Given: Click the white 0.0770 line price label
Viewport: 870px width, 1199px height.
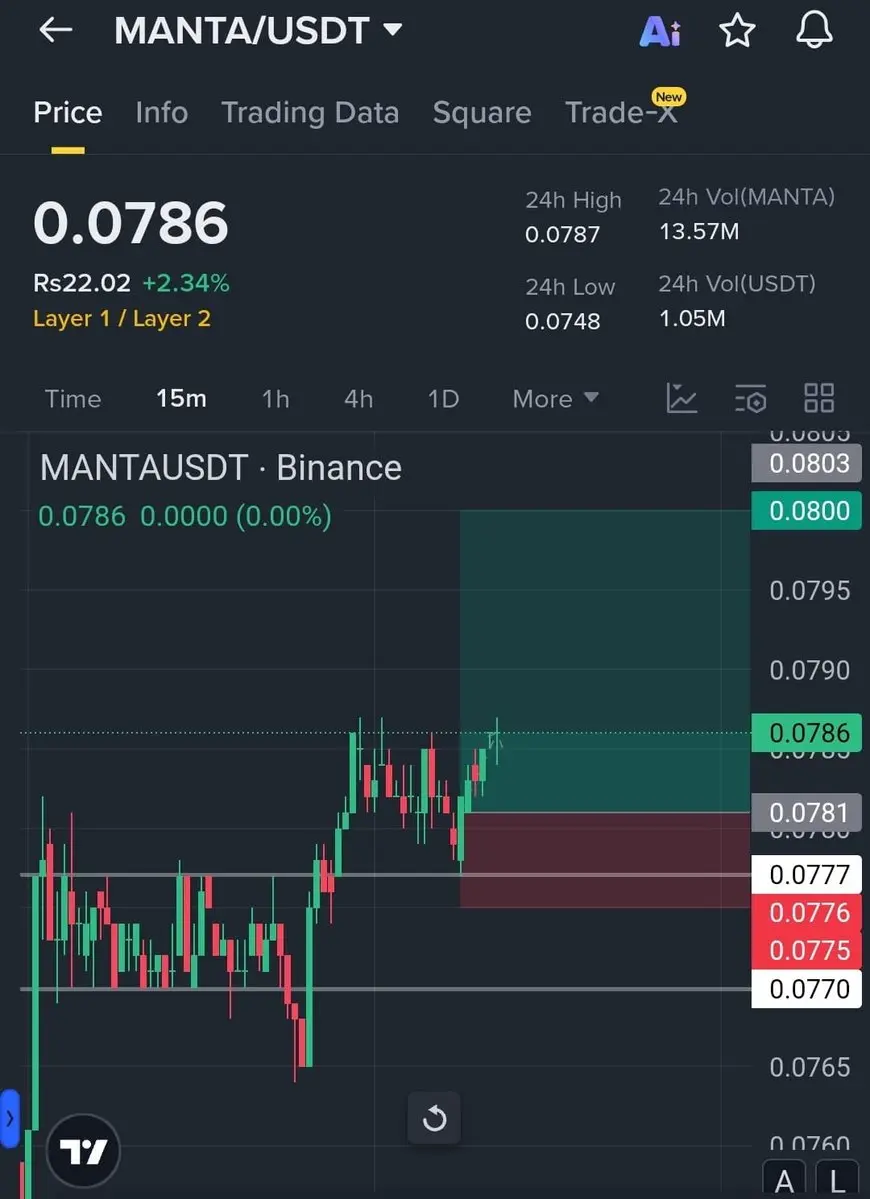Looking at the screenshot, I should (807, 989).
